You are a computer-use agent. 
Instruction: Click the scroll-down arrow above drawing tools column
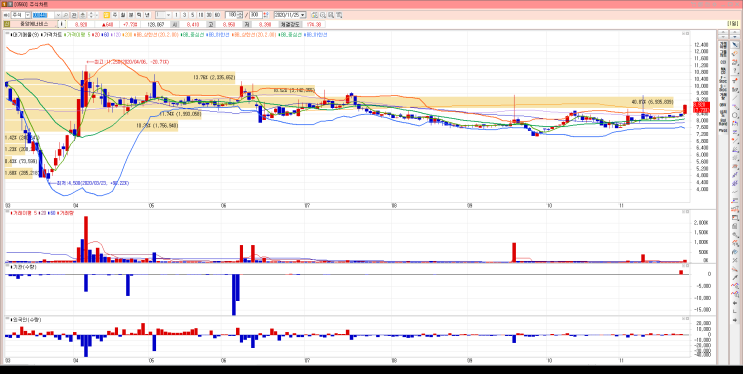[735, 37]
